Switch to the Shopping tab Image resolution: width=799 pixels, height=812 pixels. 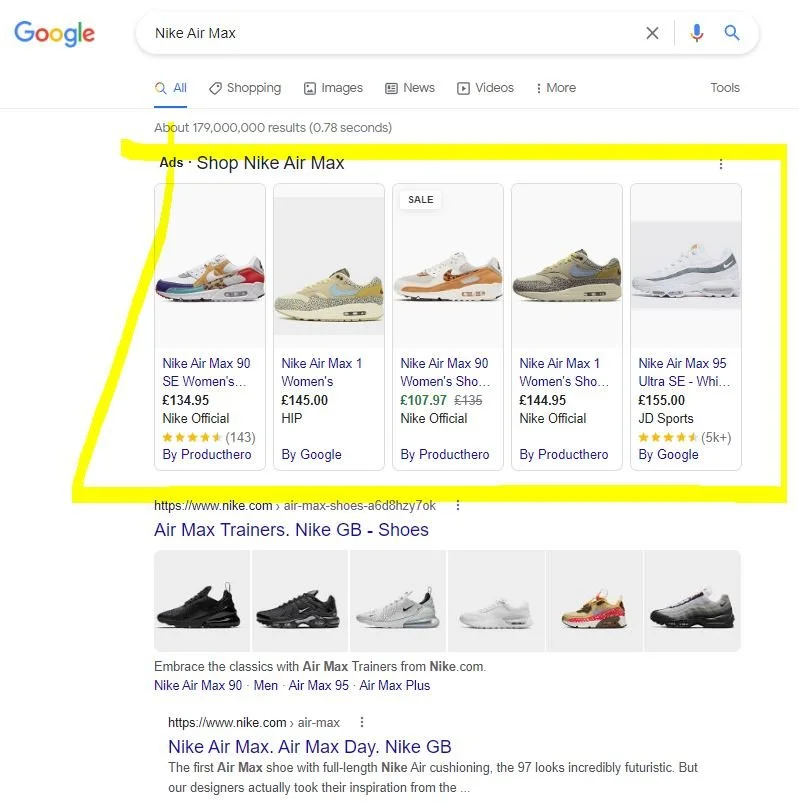coord(245,88)
